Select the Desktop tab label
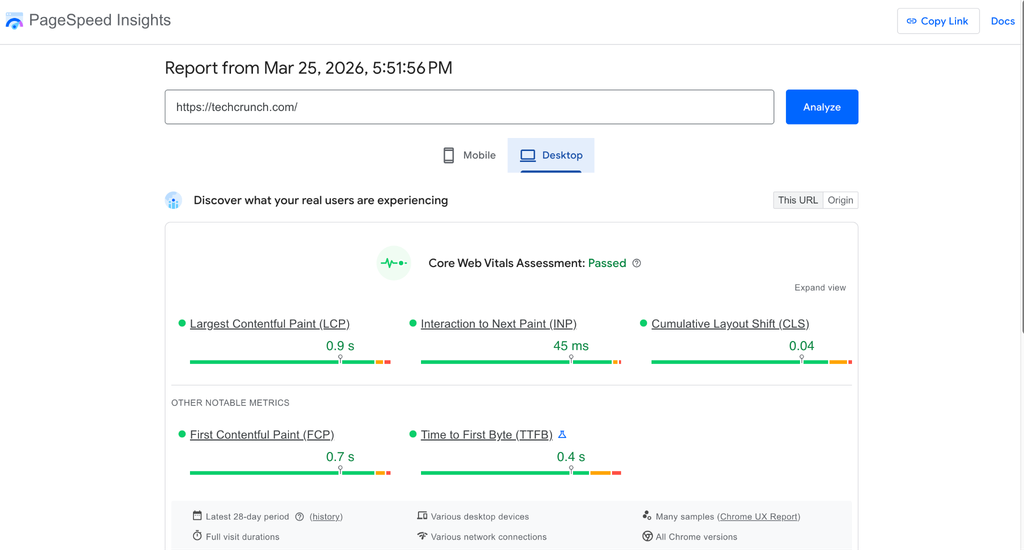 point(562,155)
